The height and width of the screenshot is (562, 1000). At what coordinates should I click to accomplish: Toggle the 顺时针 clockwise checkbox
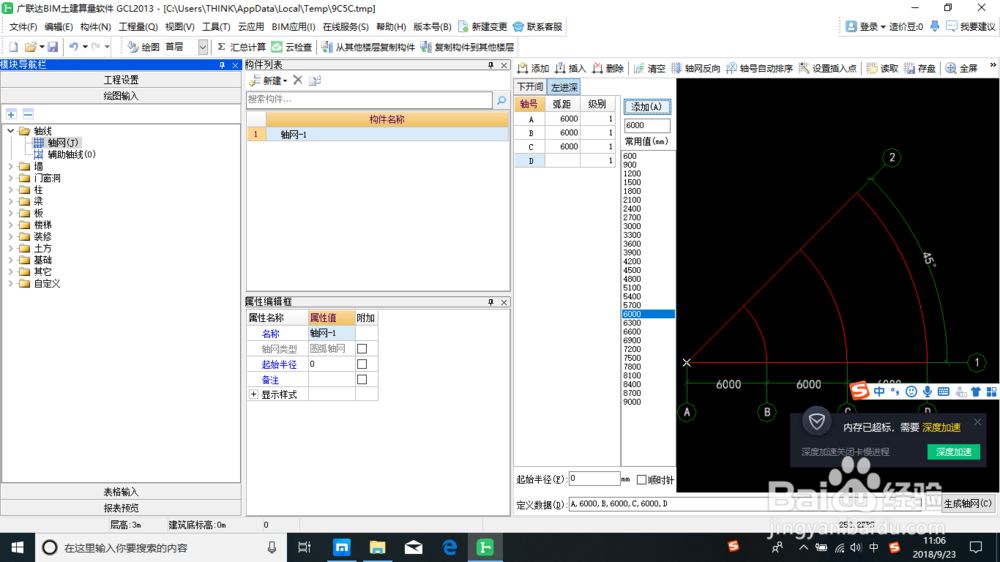642,480
